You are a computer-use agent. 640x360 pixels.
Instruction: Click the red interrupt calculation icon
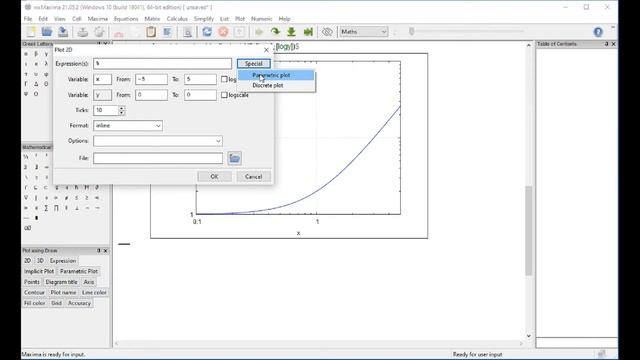point(223,32)
